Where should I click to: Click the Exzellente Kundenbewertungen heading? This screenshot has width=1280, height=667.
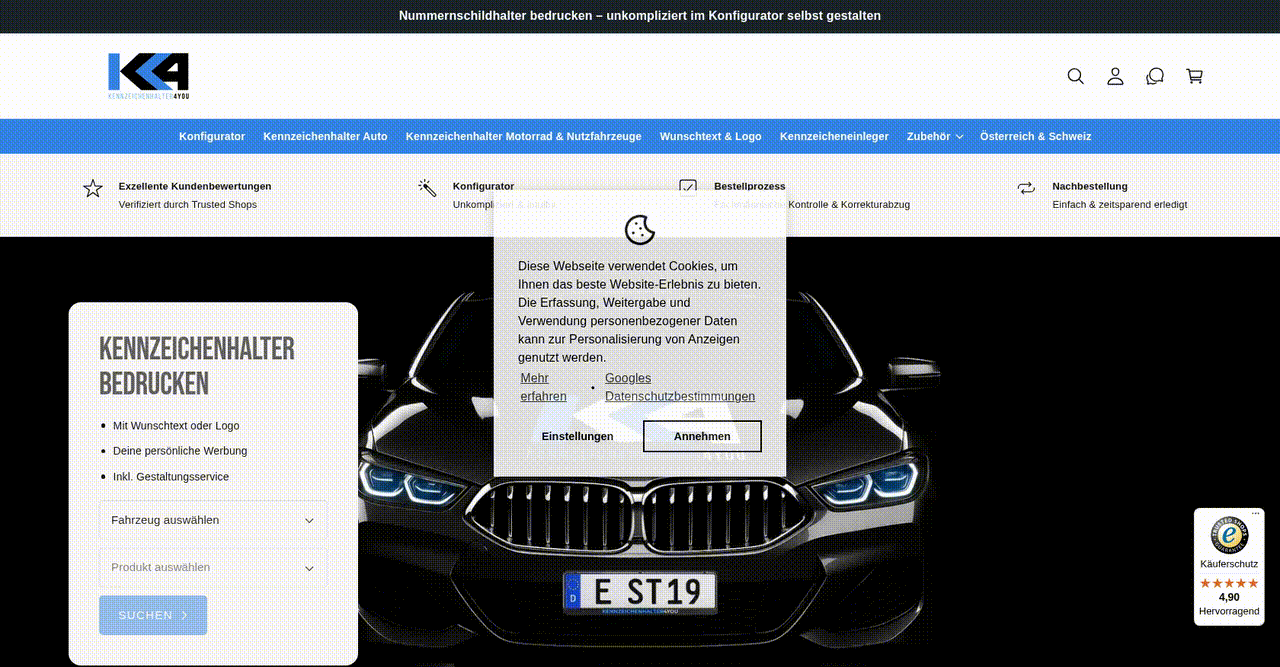click(195, 186)
